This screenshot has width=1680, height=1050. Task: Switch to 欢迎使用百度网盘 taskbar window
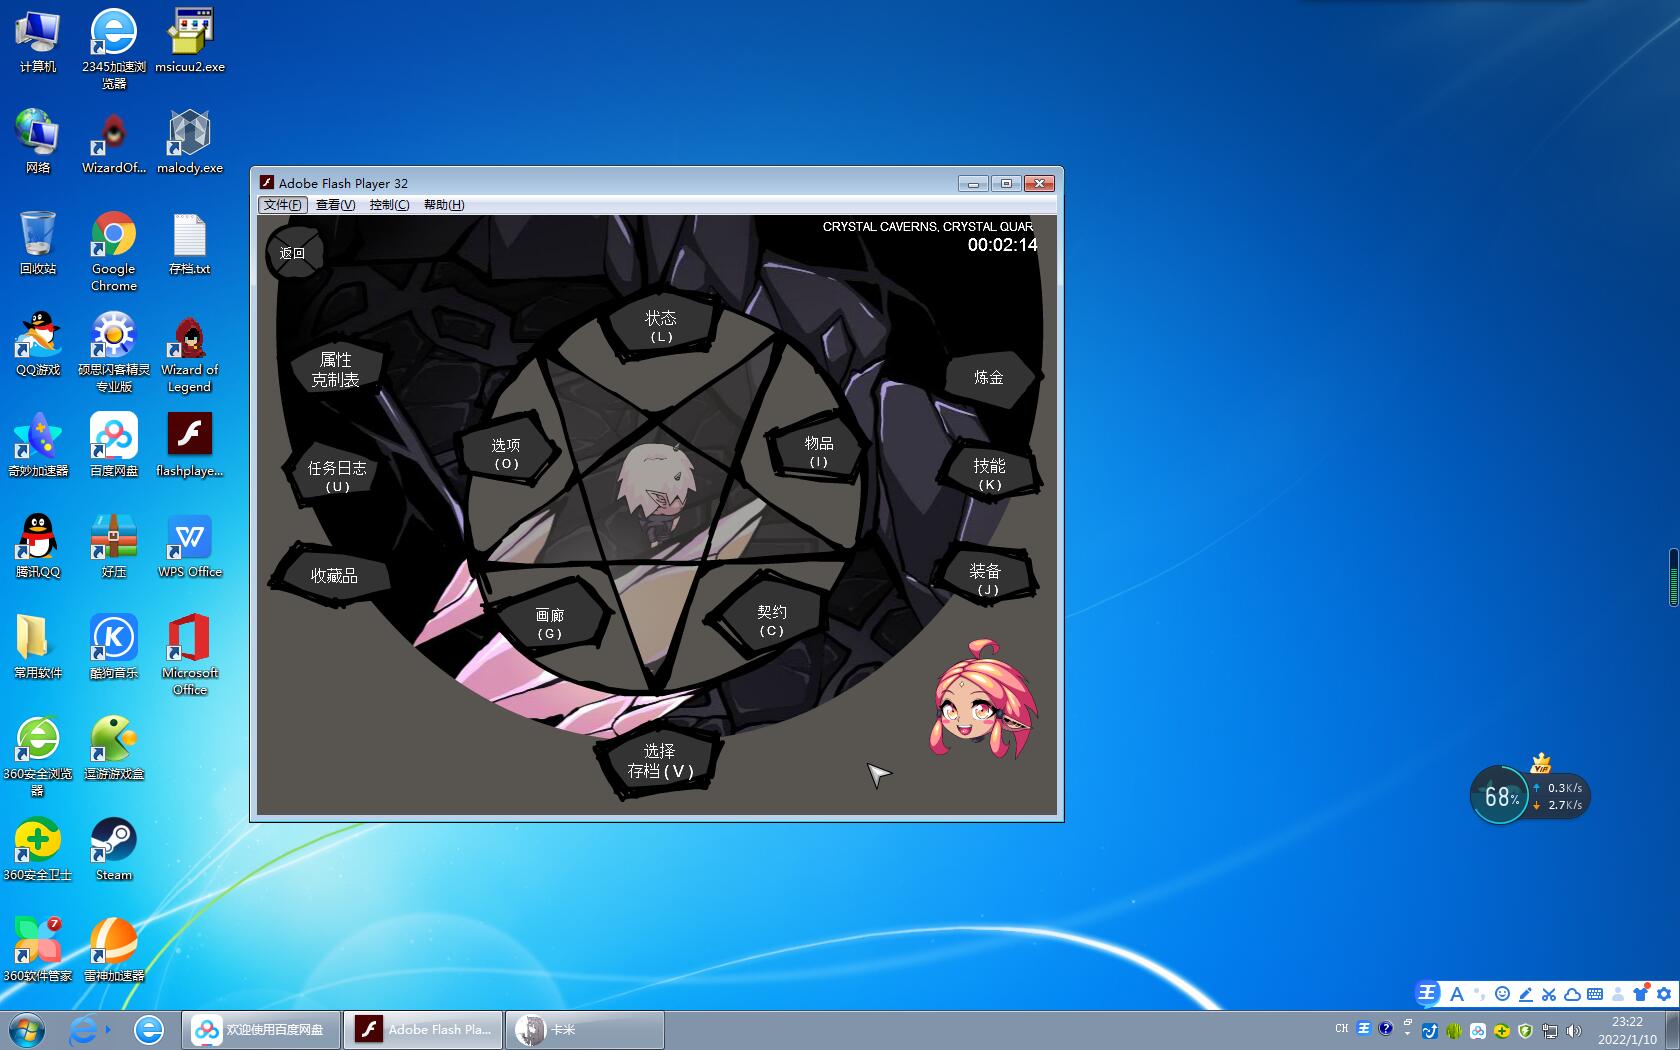click(261, 1029)
